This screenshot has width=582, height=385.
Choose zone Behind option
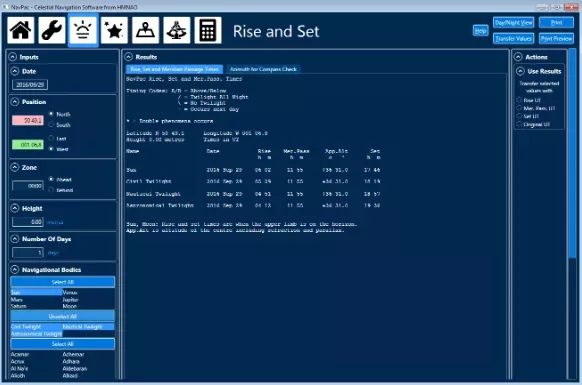click(51, 190)
